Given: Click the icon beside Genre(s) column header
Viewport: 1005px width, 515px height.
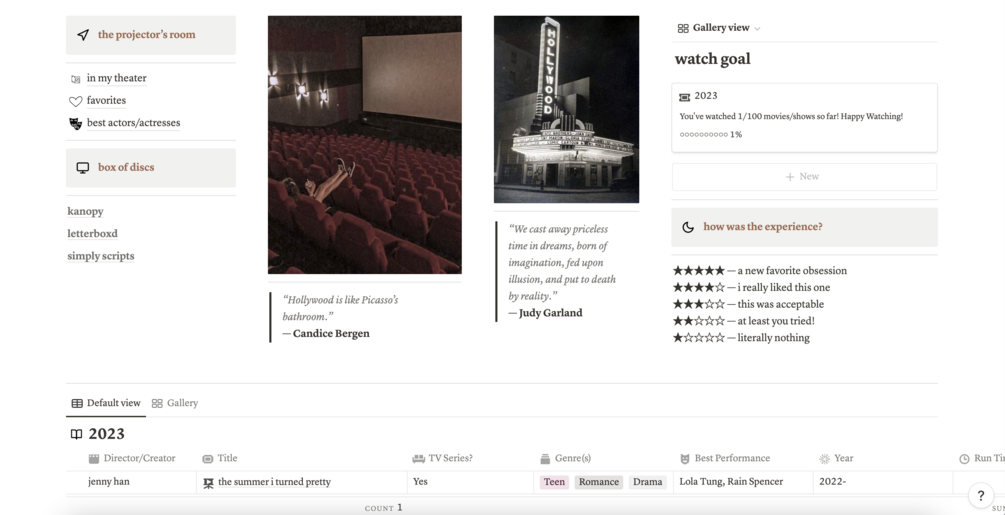Looking at the screenshot, I should [545, 459].
